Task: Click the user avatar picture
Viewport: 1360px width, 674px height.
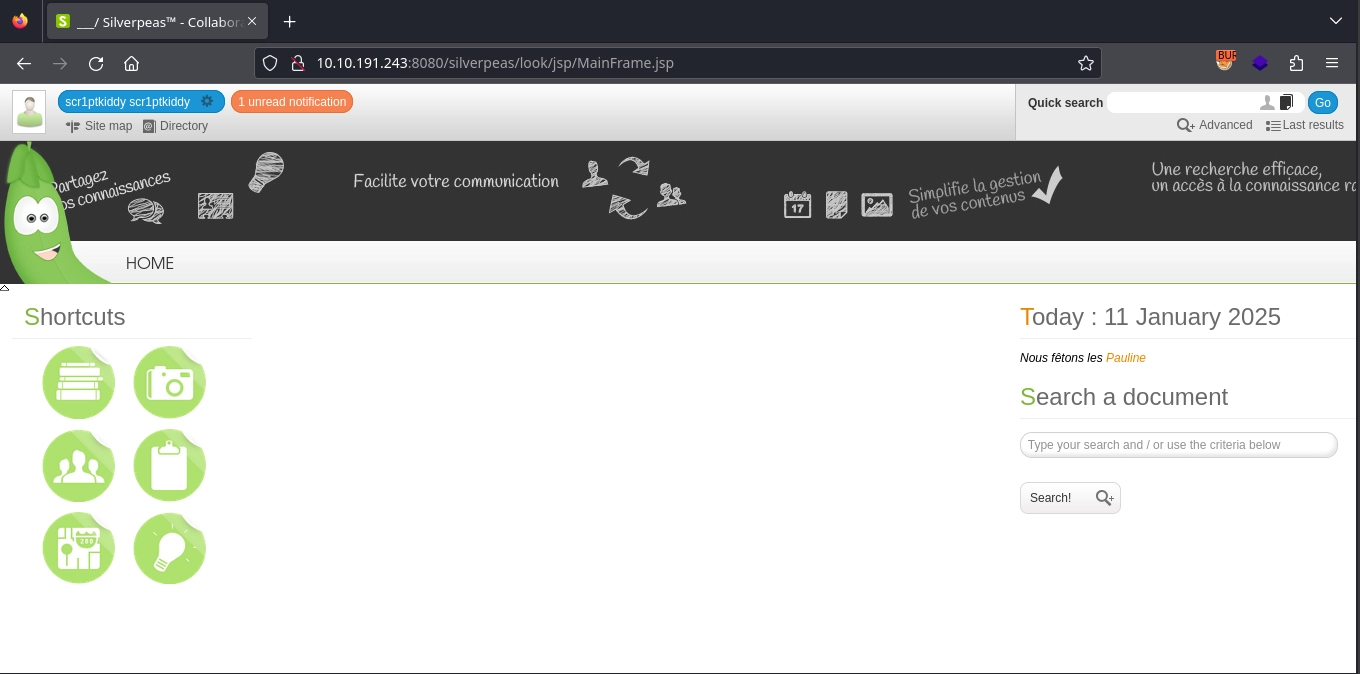Action: coord(29,112)
